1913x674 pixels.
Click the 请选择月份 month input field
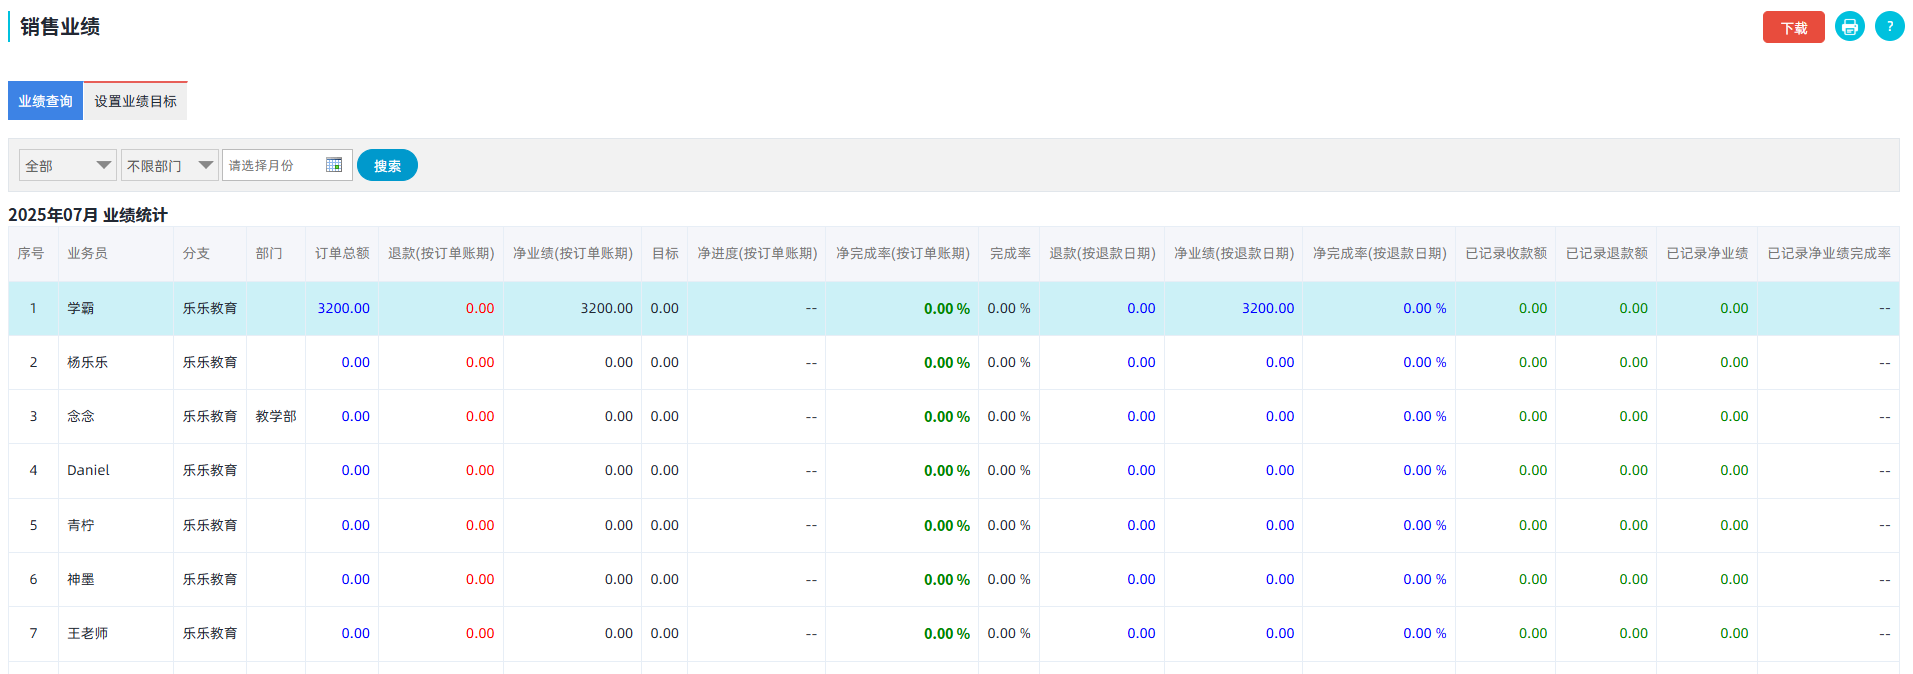pos(287,165)
